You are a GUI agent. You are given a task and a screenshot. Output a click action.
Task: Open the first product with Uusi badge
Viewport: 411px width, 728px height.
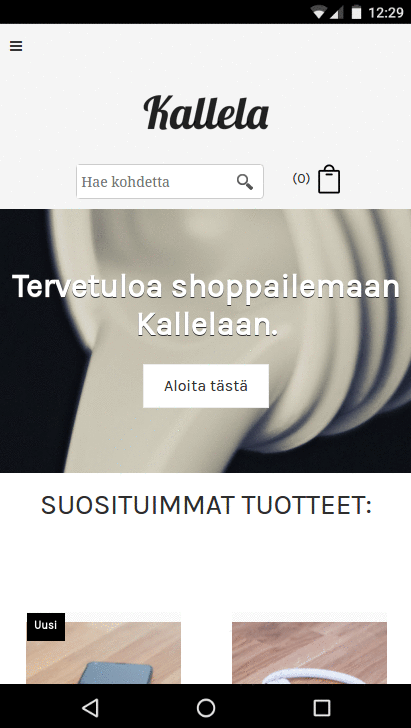tap(104, 652)
